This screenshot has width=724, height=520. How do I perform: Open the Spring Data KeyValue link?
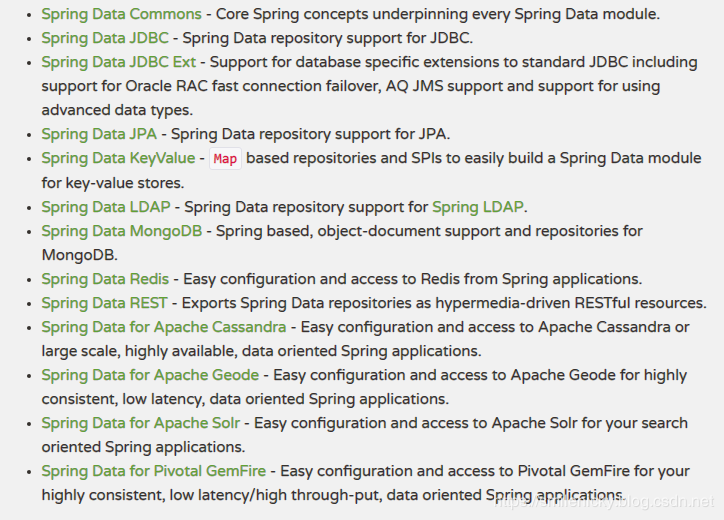(118, 158)
